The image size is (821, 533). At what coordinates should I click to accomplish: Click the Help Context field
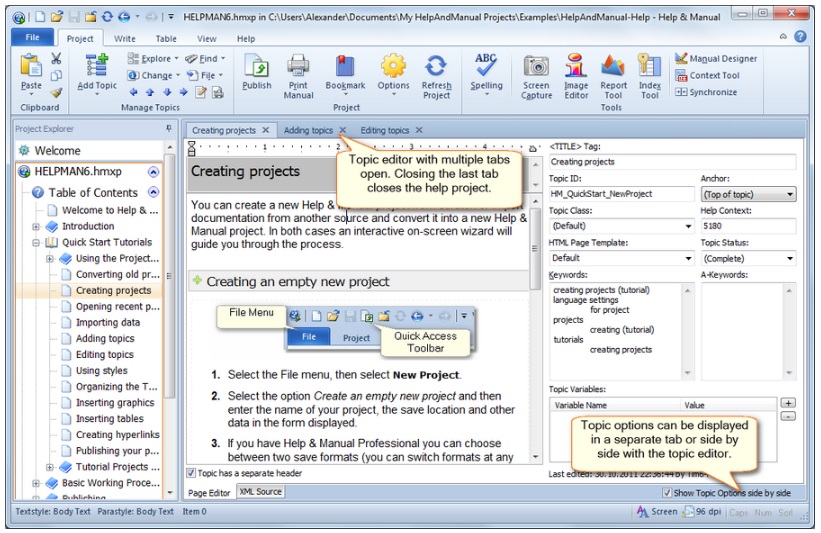point(748,226)
